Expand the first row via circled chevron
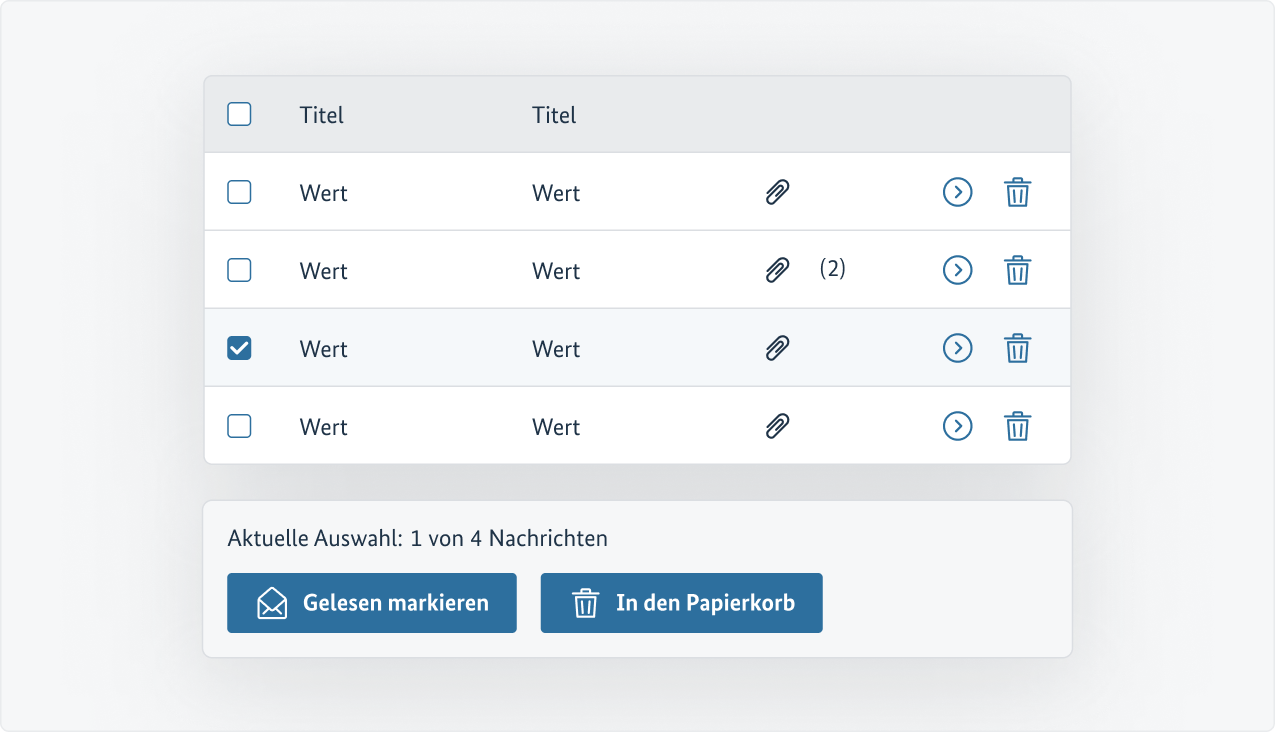 (957, 192)
